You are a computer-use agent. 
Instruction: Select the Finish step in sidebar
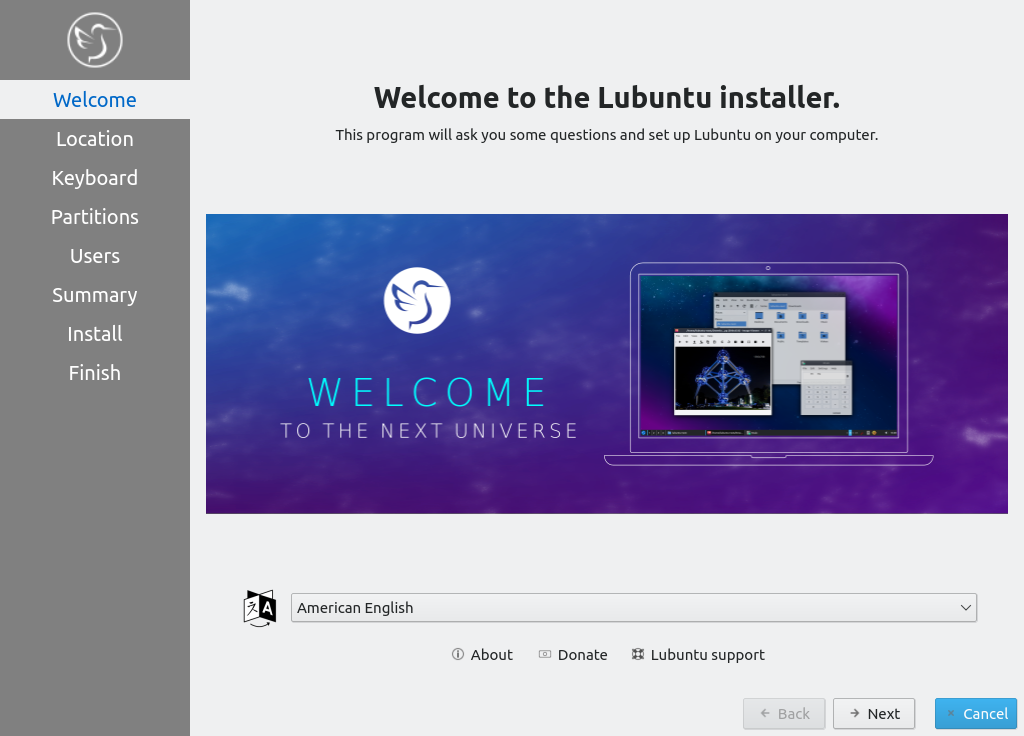pyautogui.click(x=95, y=373)
